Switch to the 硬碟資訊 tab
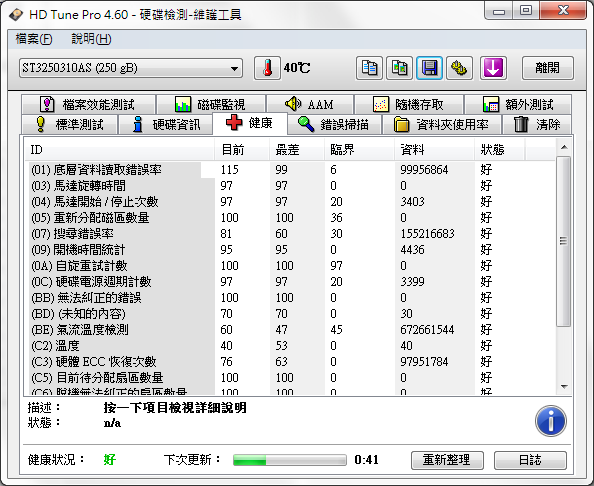This screenshot has height=486, width=594. (166, 124)
